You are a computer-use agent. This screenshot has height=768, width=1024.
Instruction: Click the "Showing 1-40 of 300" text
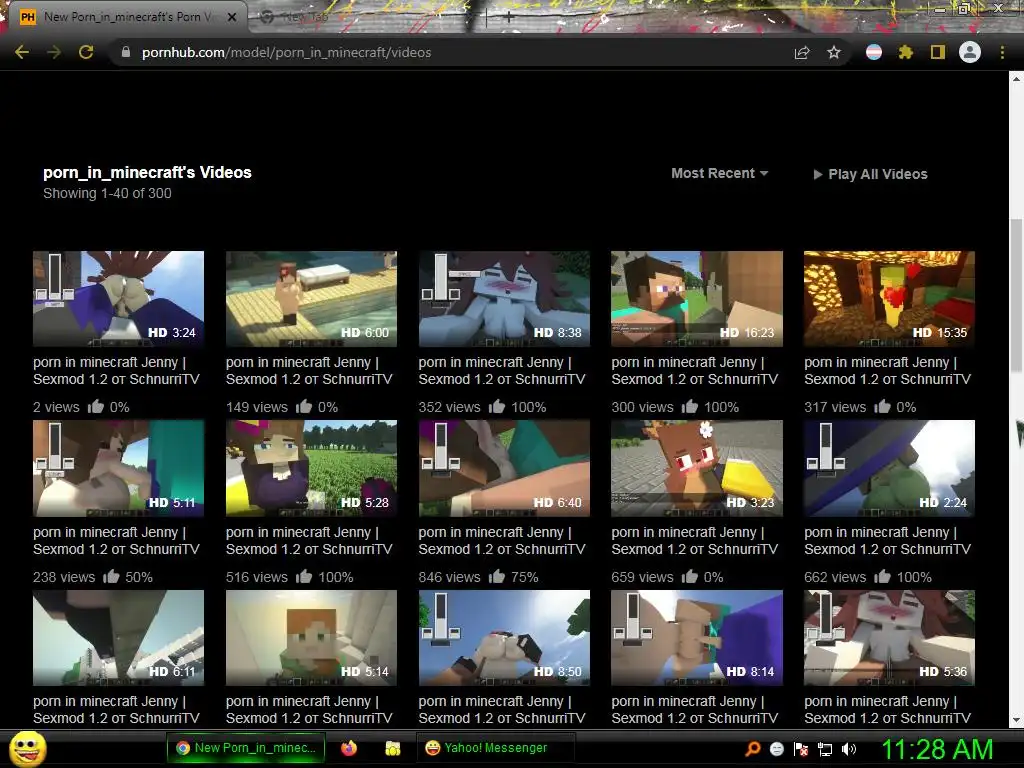pos(107,193)
